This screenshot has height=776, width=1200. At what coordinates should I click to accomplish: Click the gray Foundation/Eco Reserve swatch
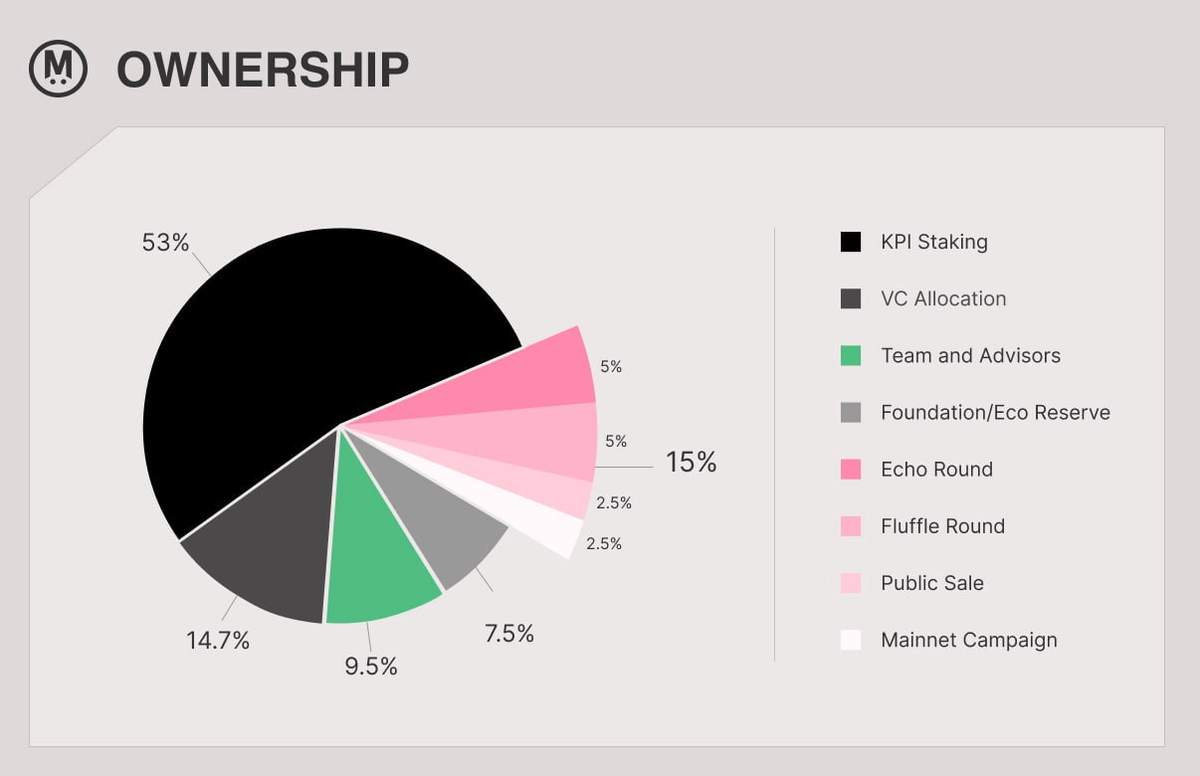(851, 413)
